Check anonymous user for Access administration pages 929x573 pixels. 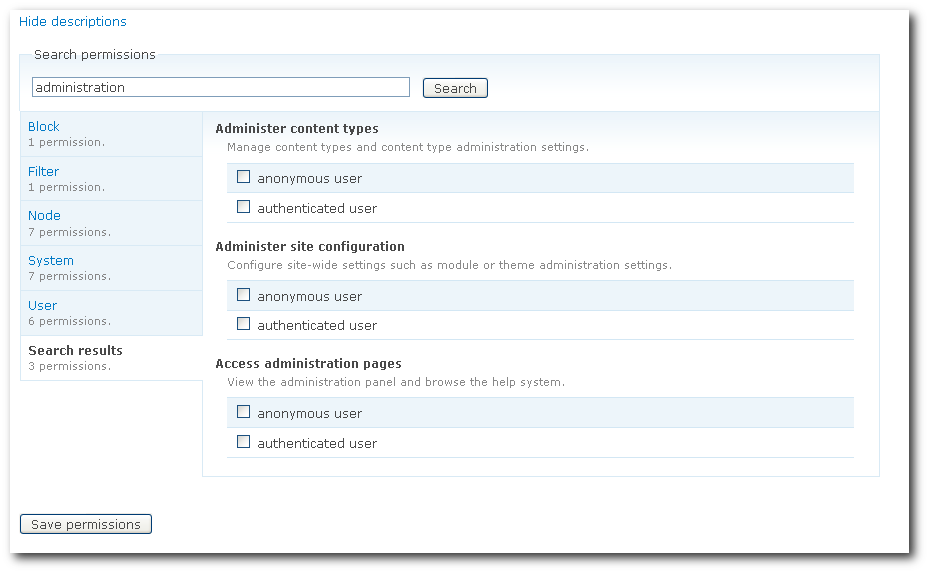click(x=243, y=412)
